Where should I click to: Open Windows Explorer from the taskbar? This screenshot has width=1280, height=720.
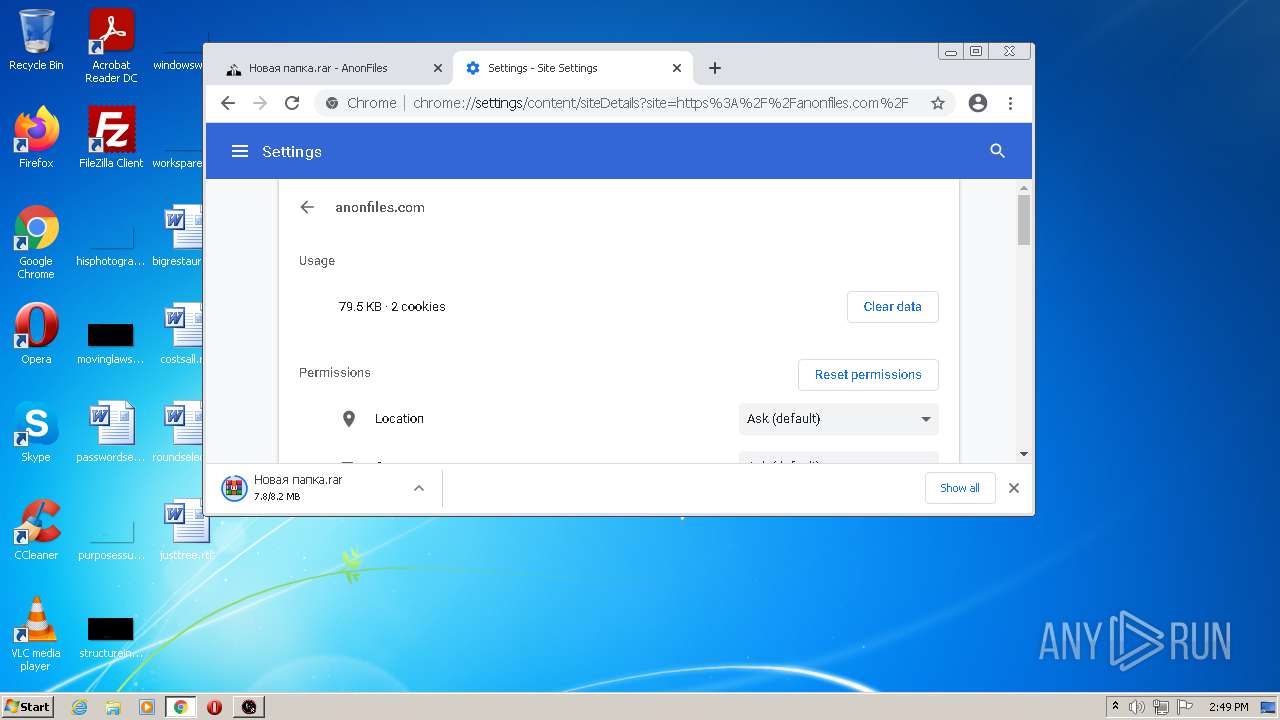113,707
